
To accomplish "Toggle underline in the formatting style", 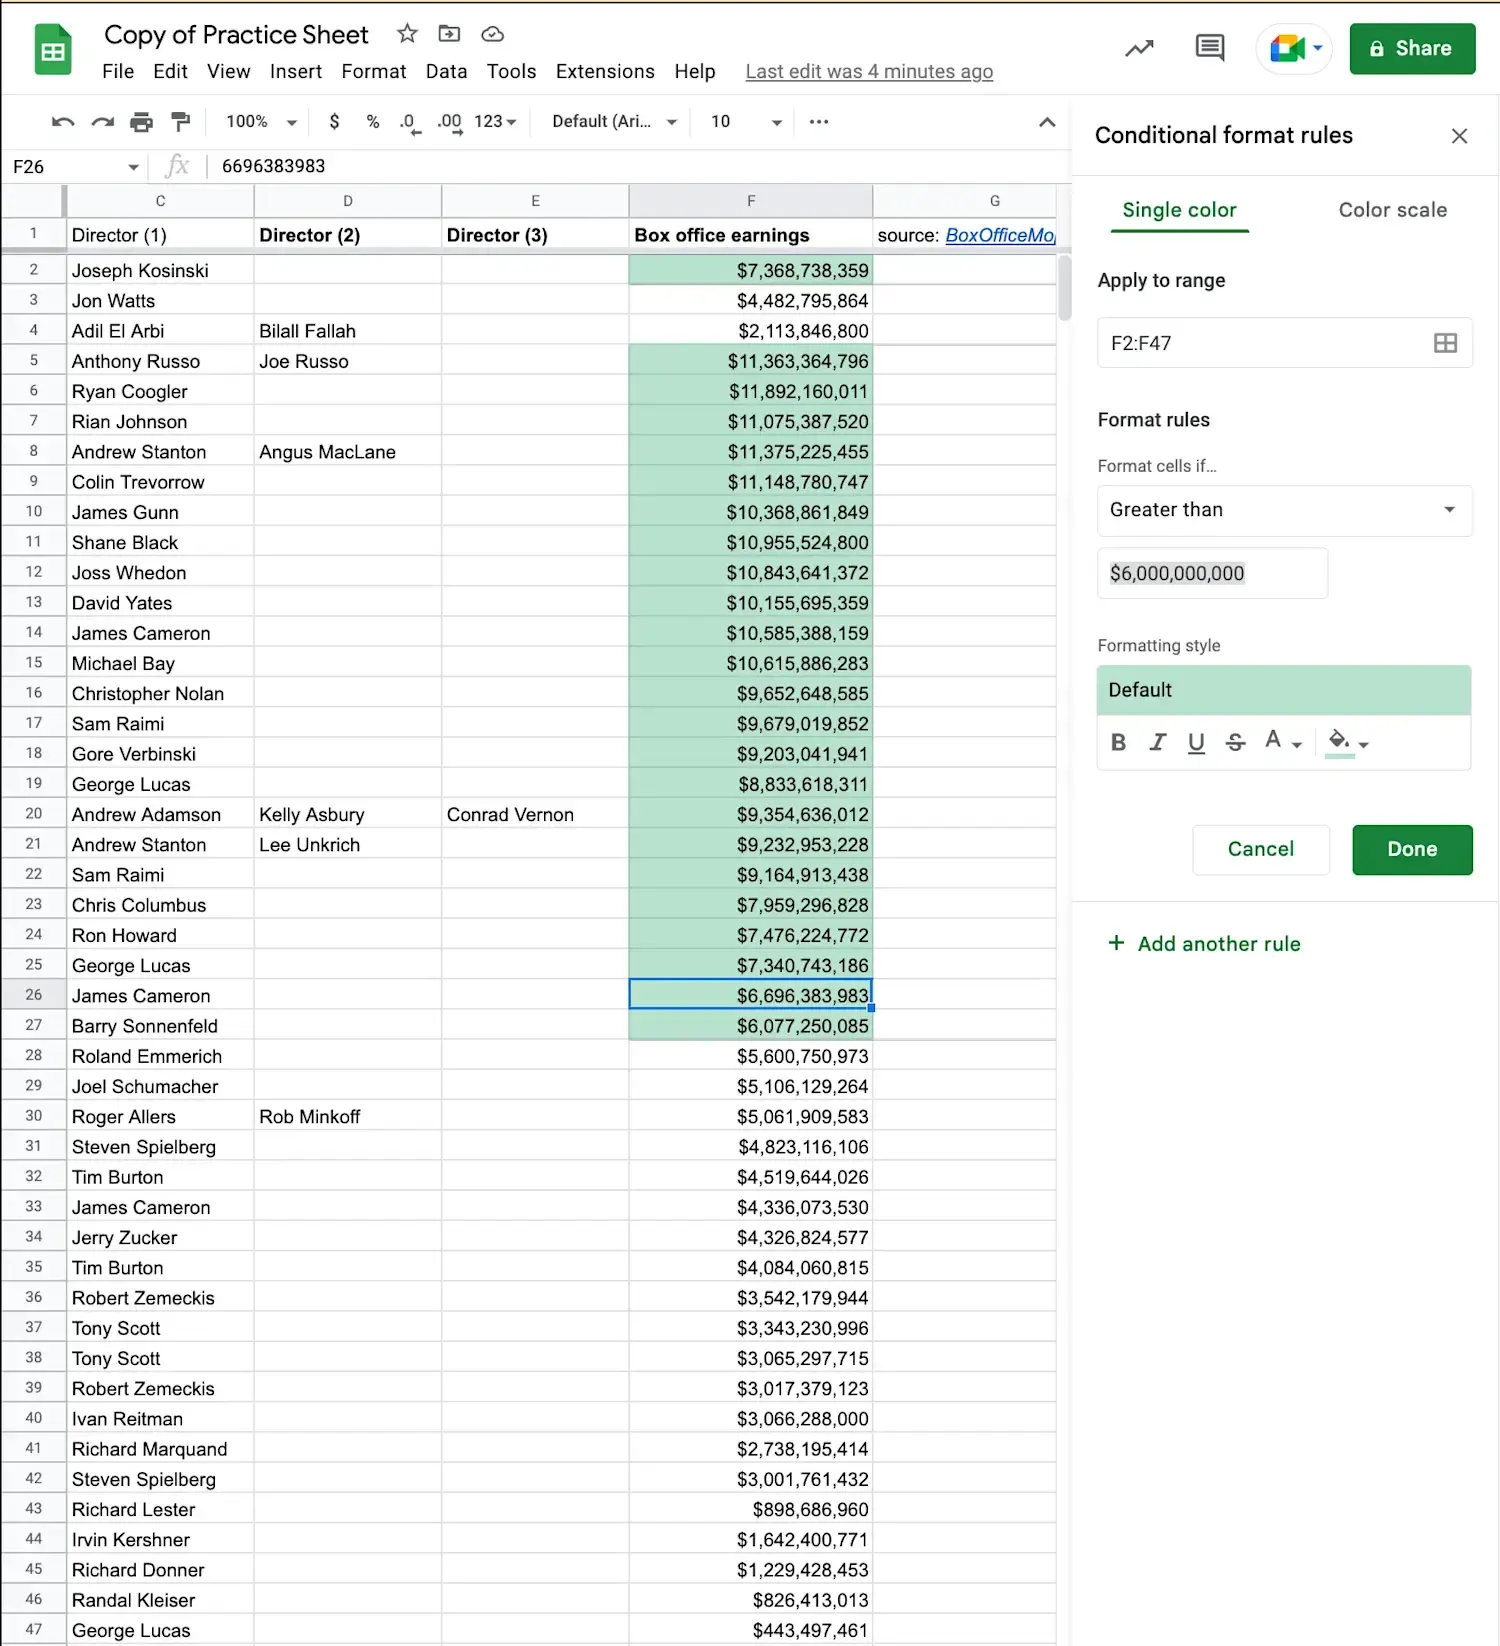I will coord(1196,742).
